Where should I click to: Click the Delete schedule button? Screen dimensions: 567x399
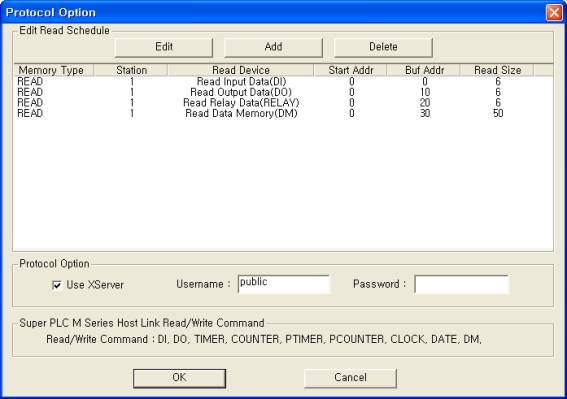tap(383, 47)
